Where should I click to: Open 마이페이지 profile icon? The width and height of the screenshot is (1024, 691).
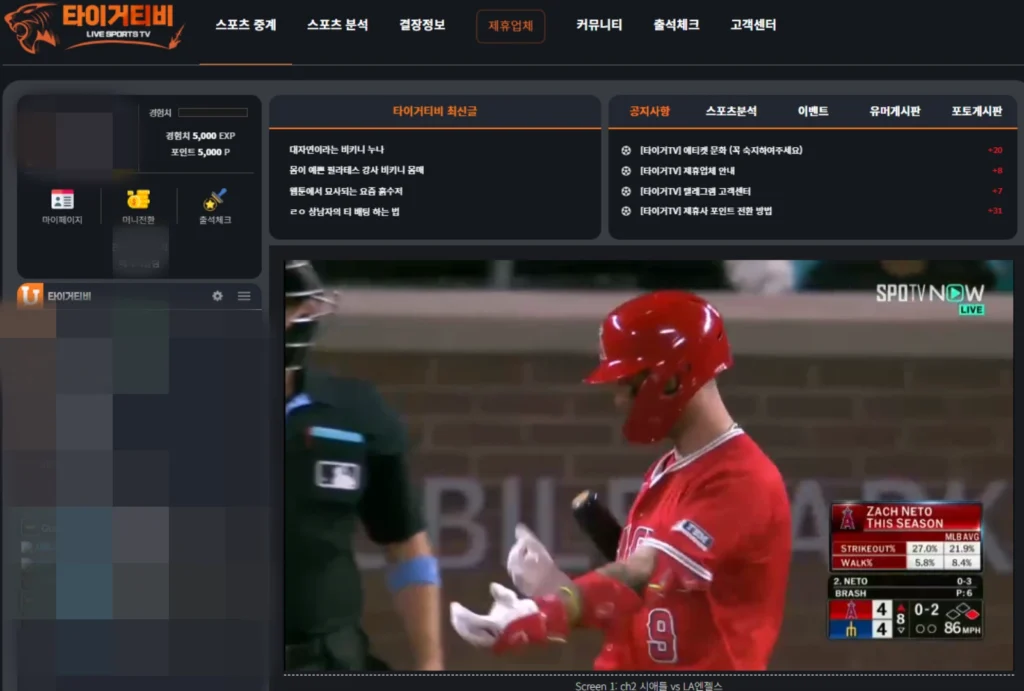click(62, 199)
